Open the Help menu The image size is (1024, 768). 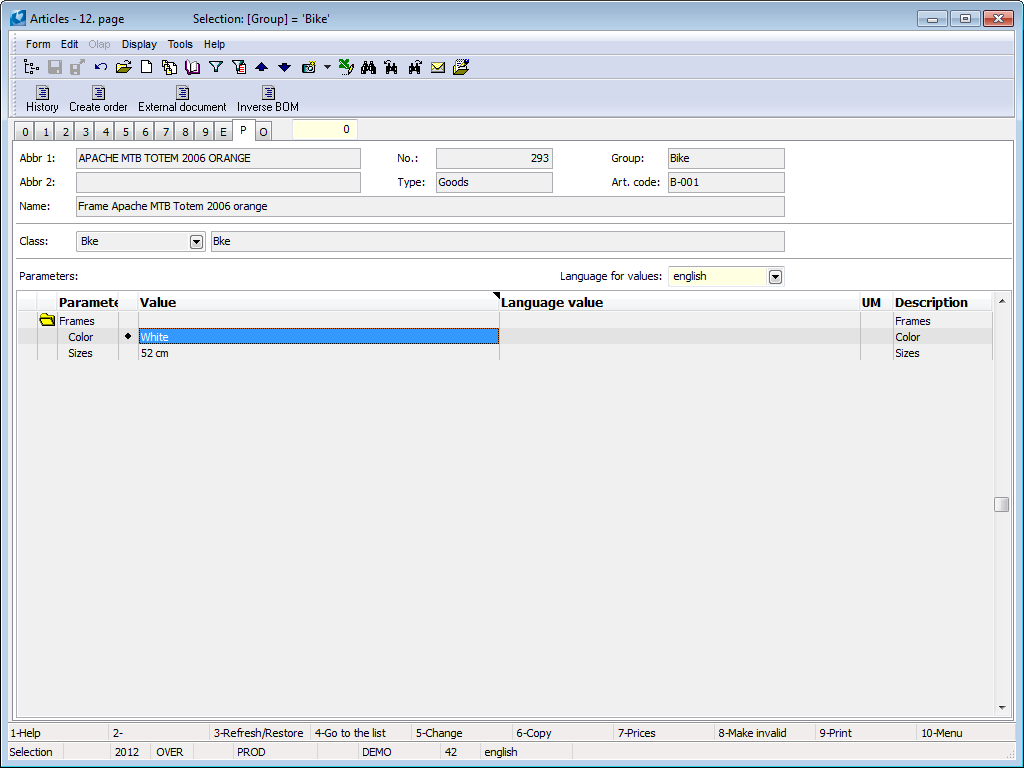click(214, 44)
